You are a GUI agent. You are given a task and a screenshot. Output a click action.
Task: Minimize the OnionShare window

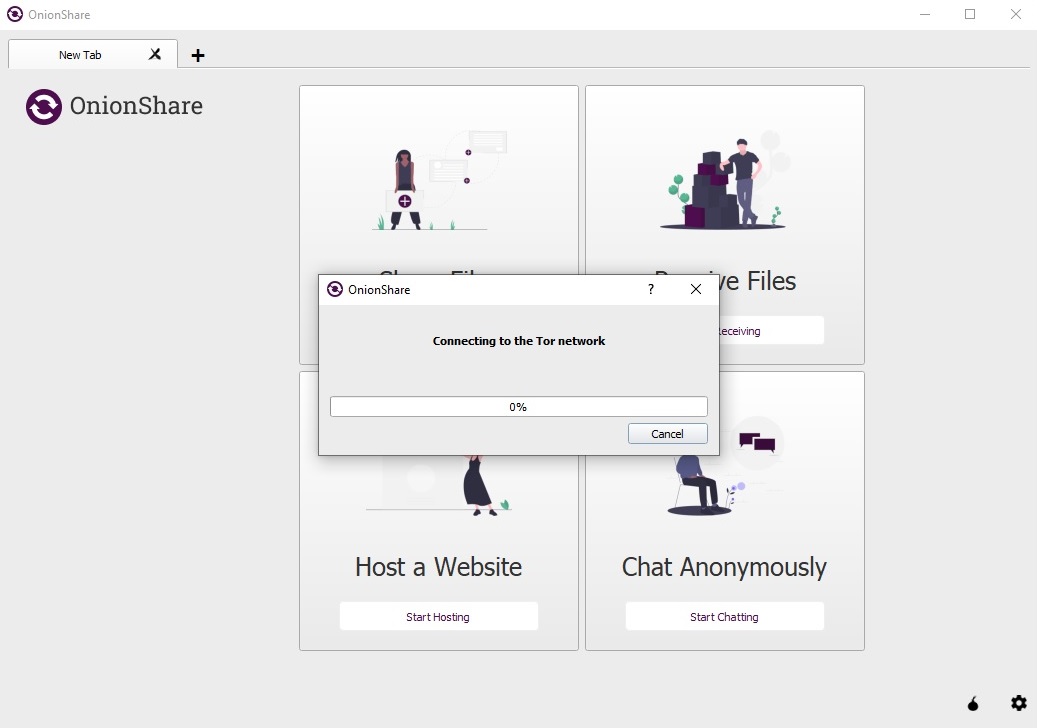tap(925, 14)
